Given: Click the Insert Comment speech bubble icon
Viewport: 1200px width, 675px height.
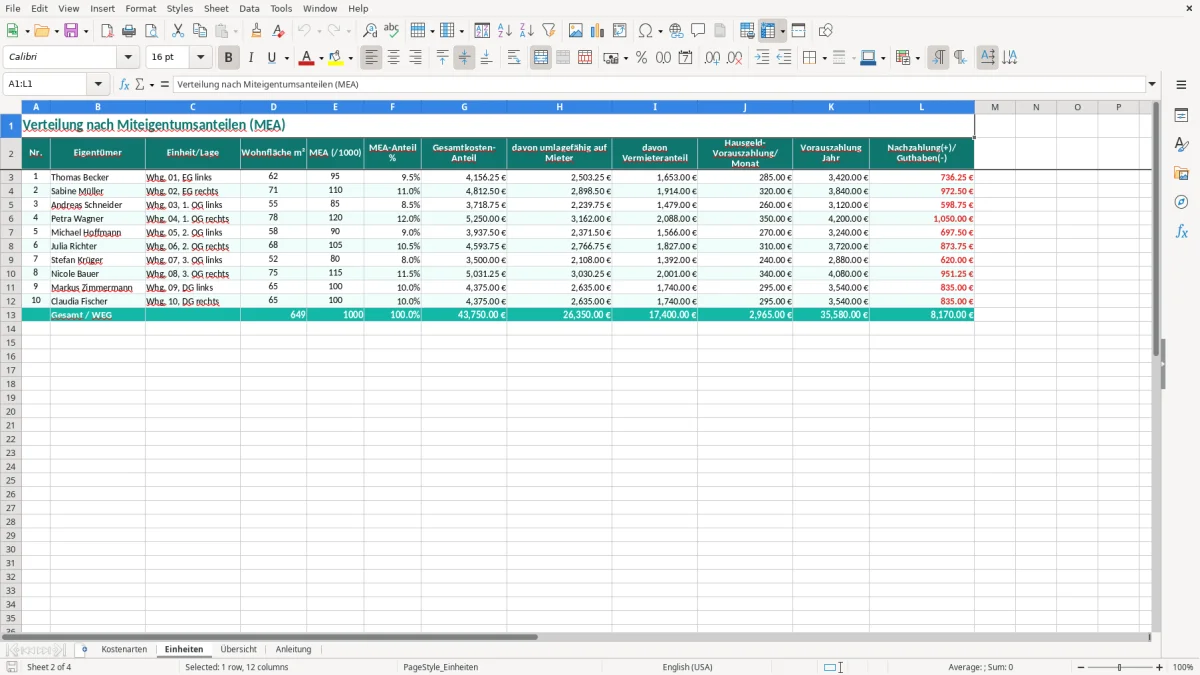Looking at the screenshot, I should (698, 31).
